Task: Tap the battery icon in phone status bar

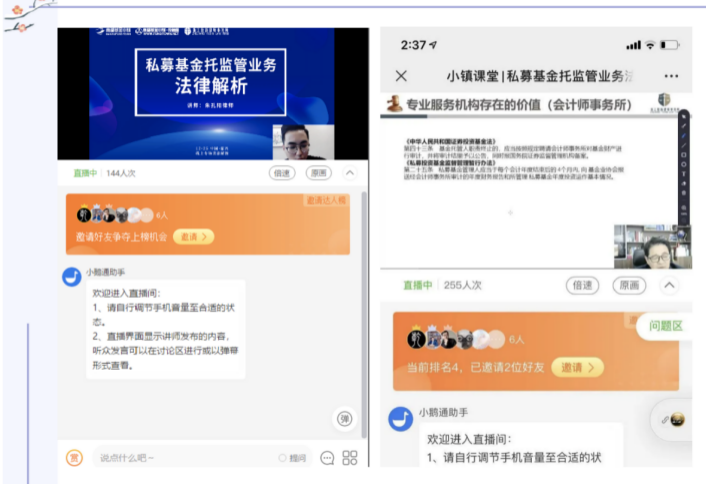Action: tap(670, 45)
